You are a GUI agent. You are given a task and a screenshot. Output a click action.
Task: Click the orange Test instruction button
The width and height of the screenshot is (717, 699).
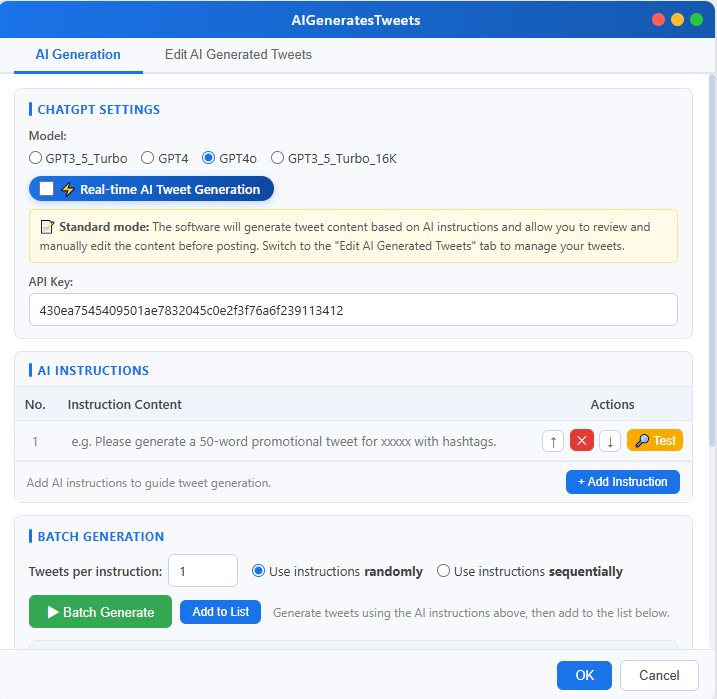[x=655, y=441]
